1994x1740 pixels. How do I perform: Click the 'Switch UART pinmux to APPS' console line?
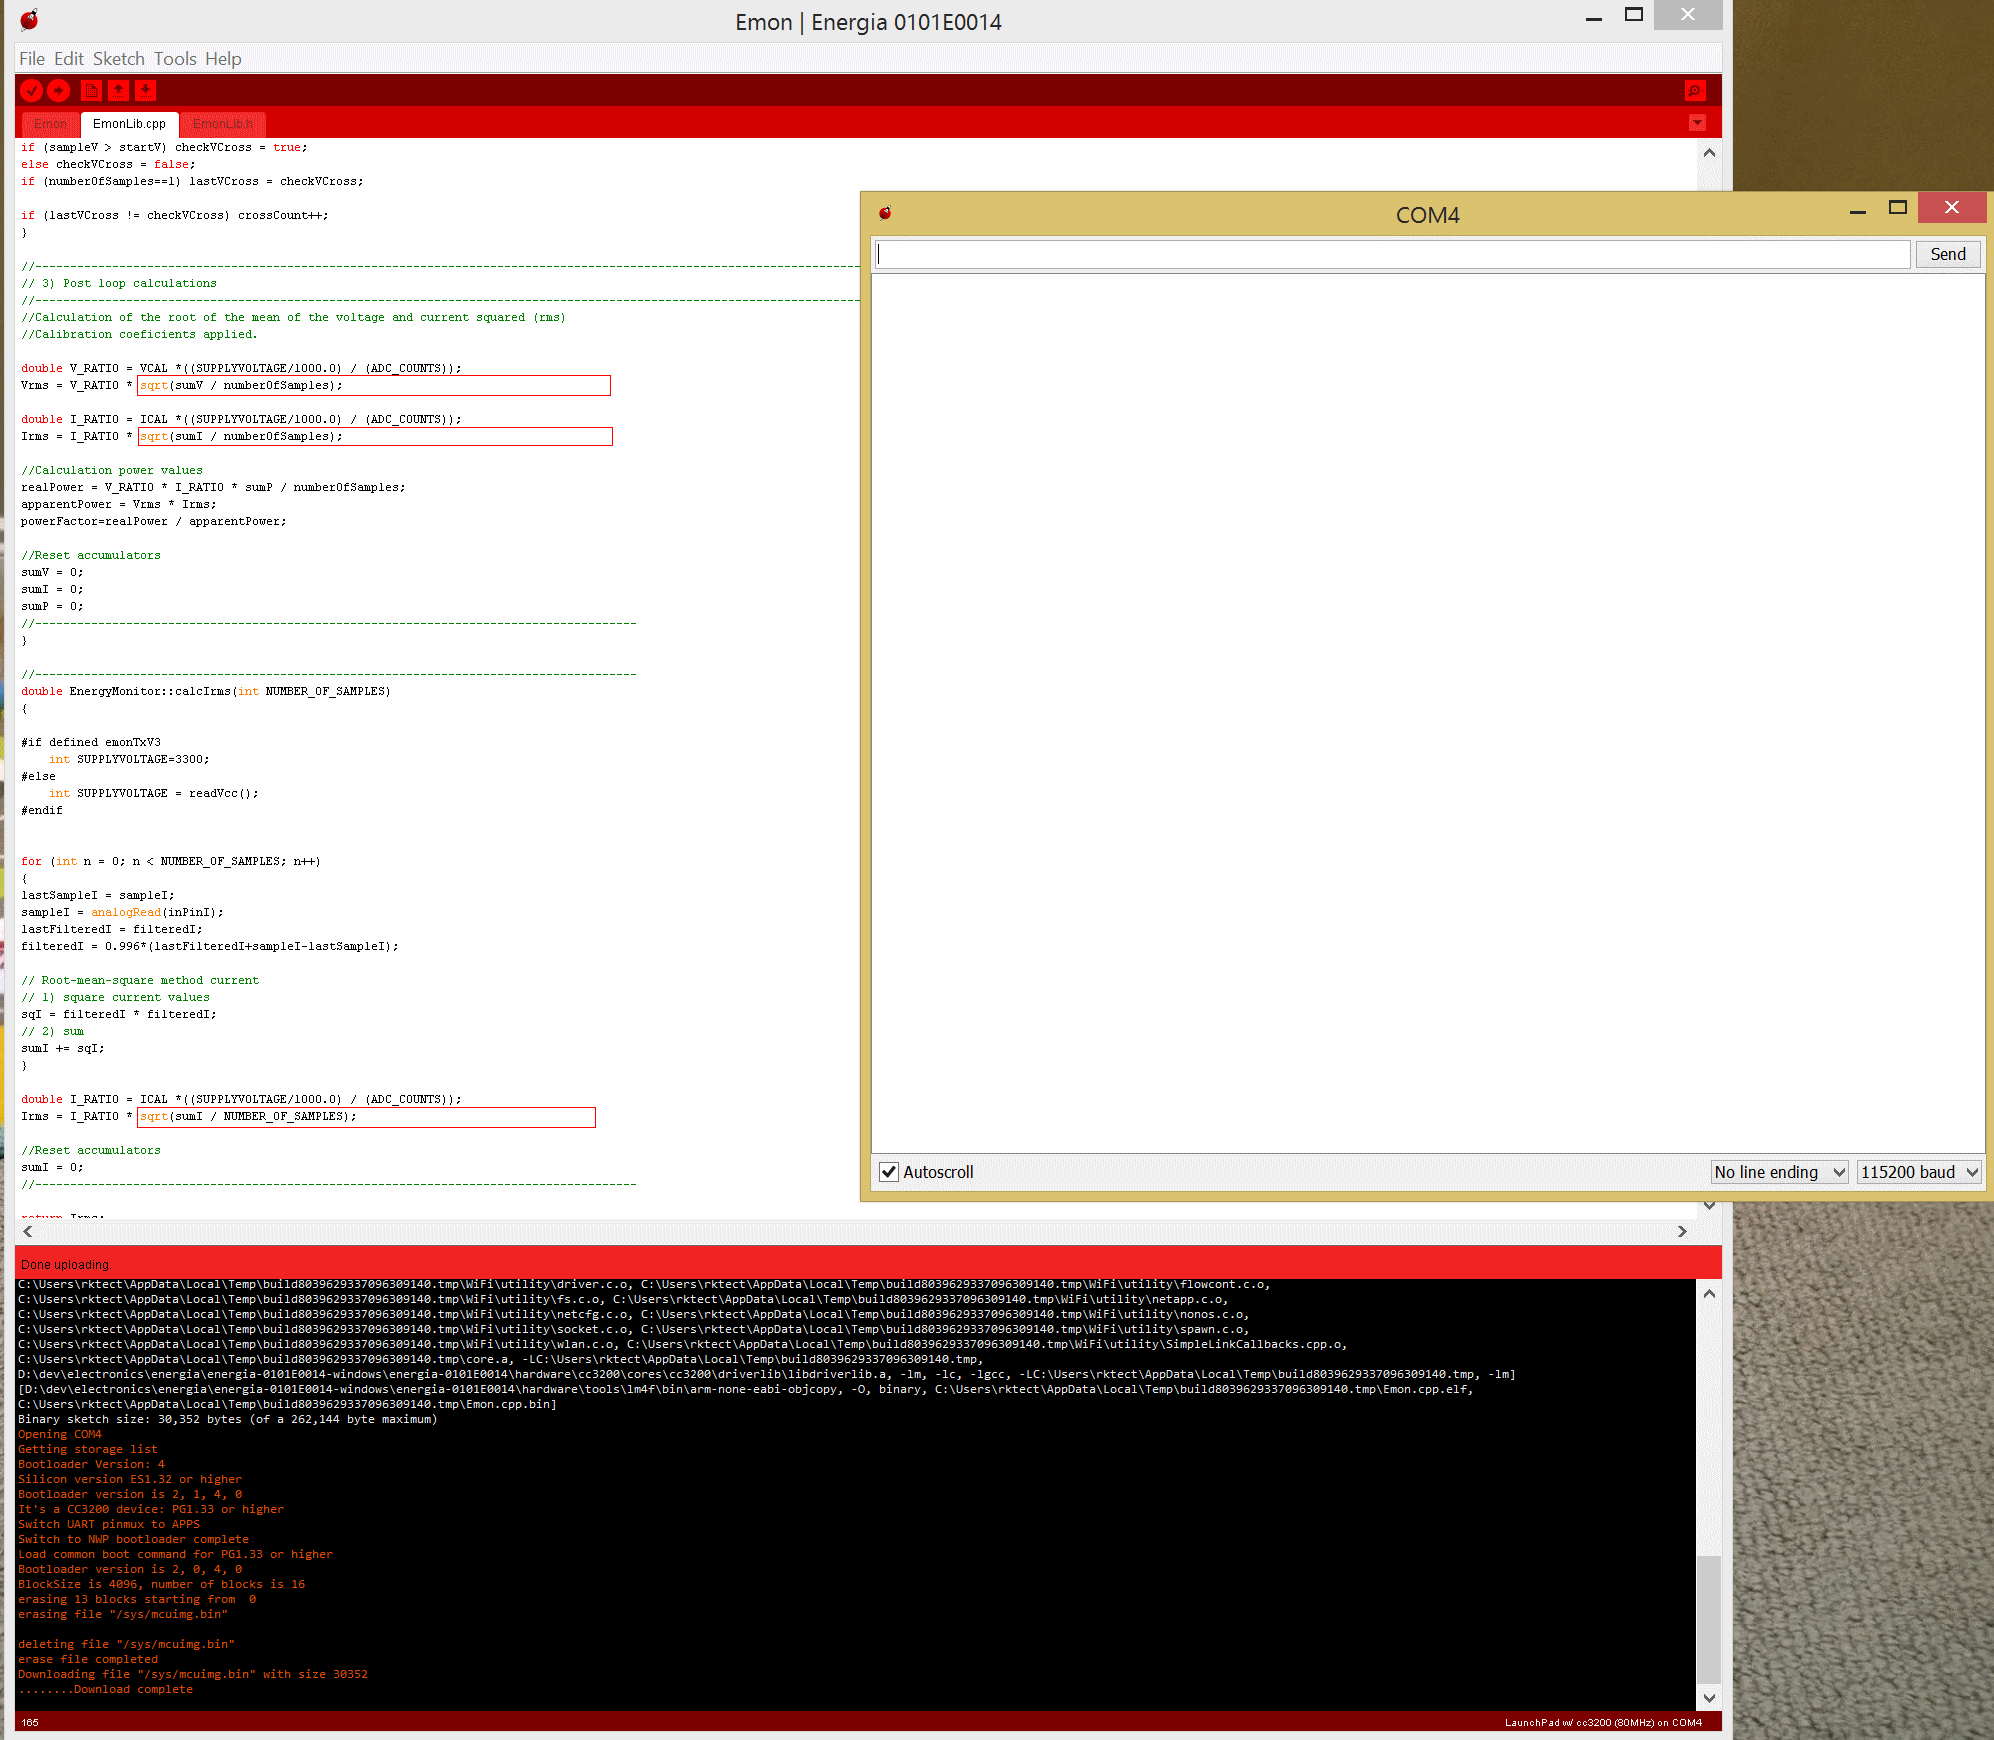[109, 1524]
